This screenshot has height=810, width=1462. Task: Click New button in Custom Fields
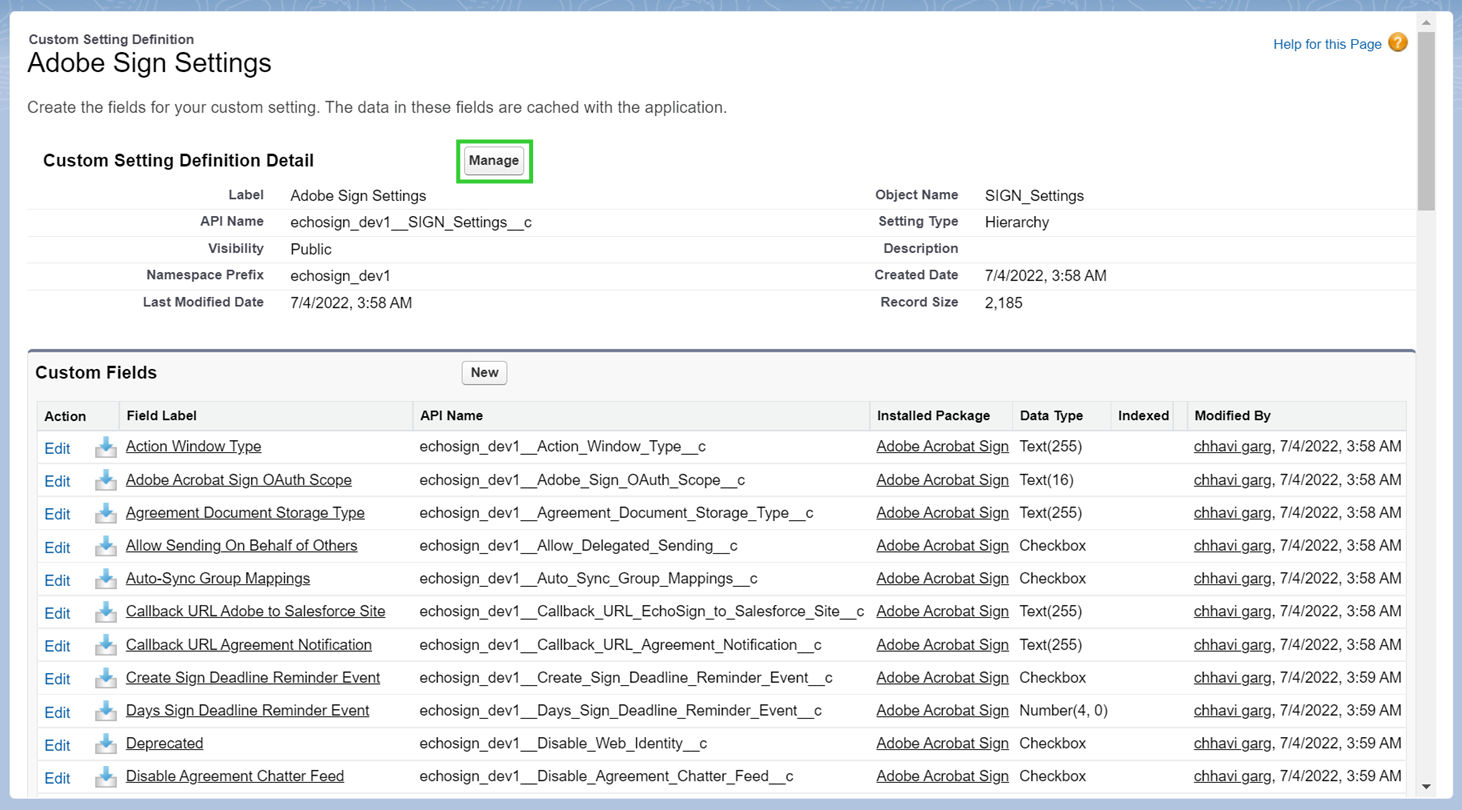(484, 372)
